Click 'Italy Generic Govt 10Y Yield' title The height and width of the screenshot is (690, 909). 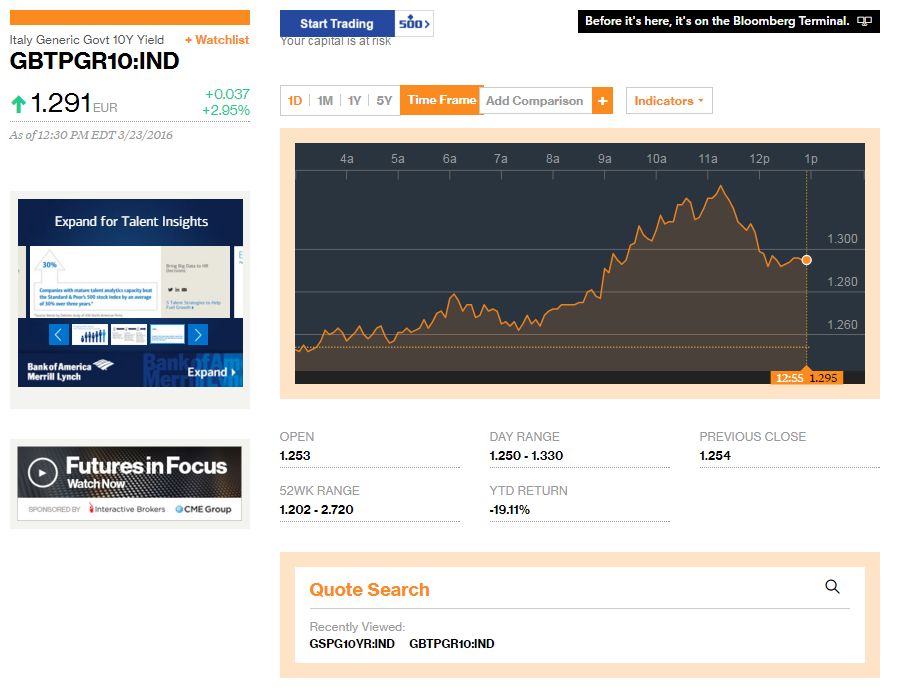pos(87,40)
